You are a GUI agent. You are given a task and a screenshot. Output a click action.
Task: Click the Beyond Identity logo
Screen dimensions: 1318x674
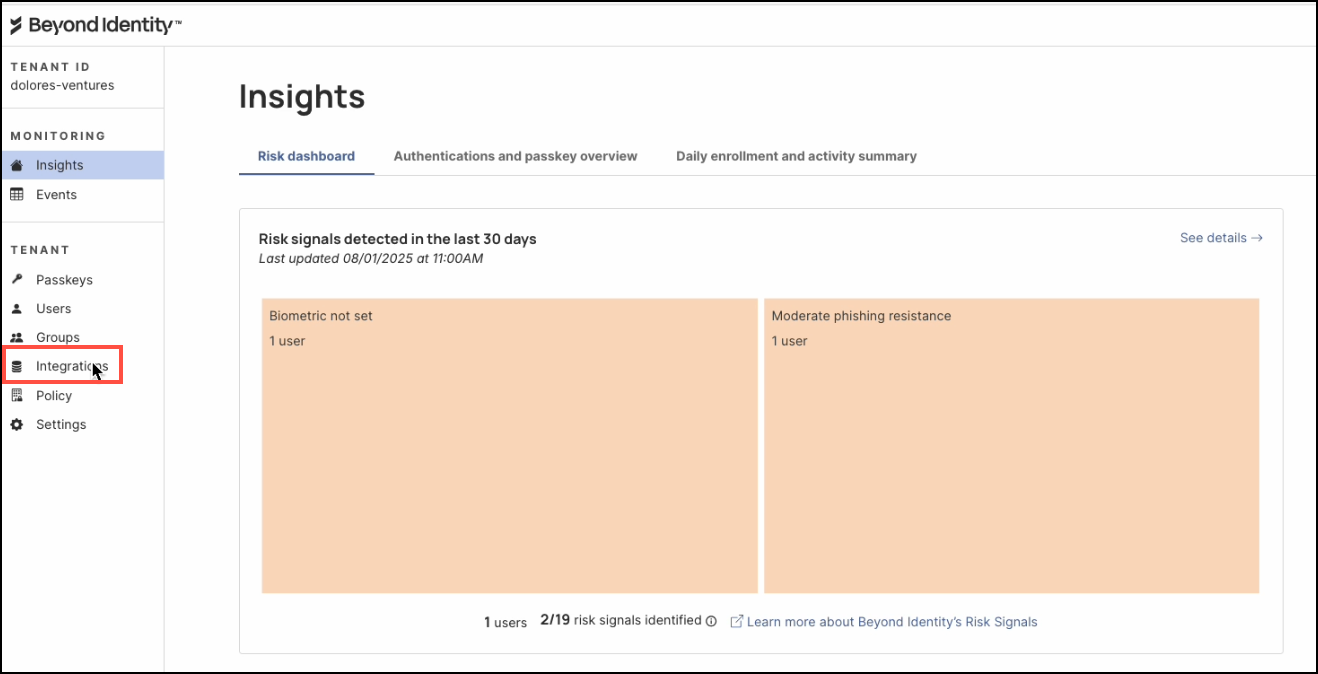[95, 25]
